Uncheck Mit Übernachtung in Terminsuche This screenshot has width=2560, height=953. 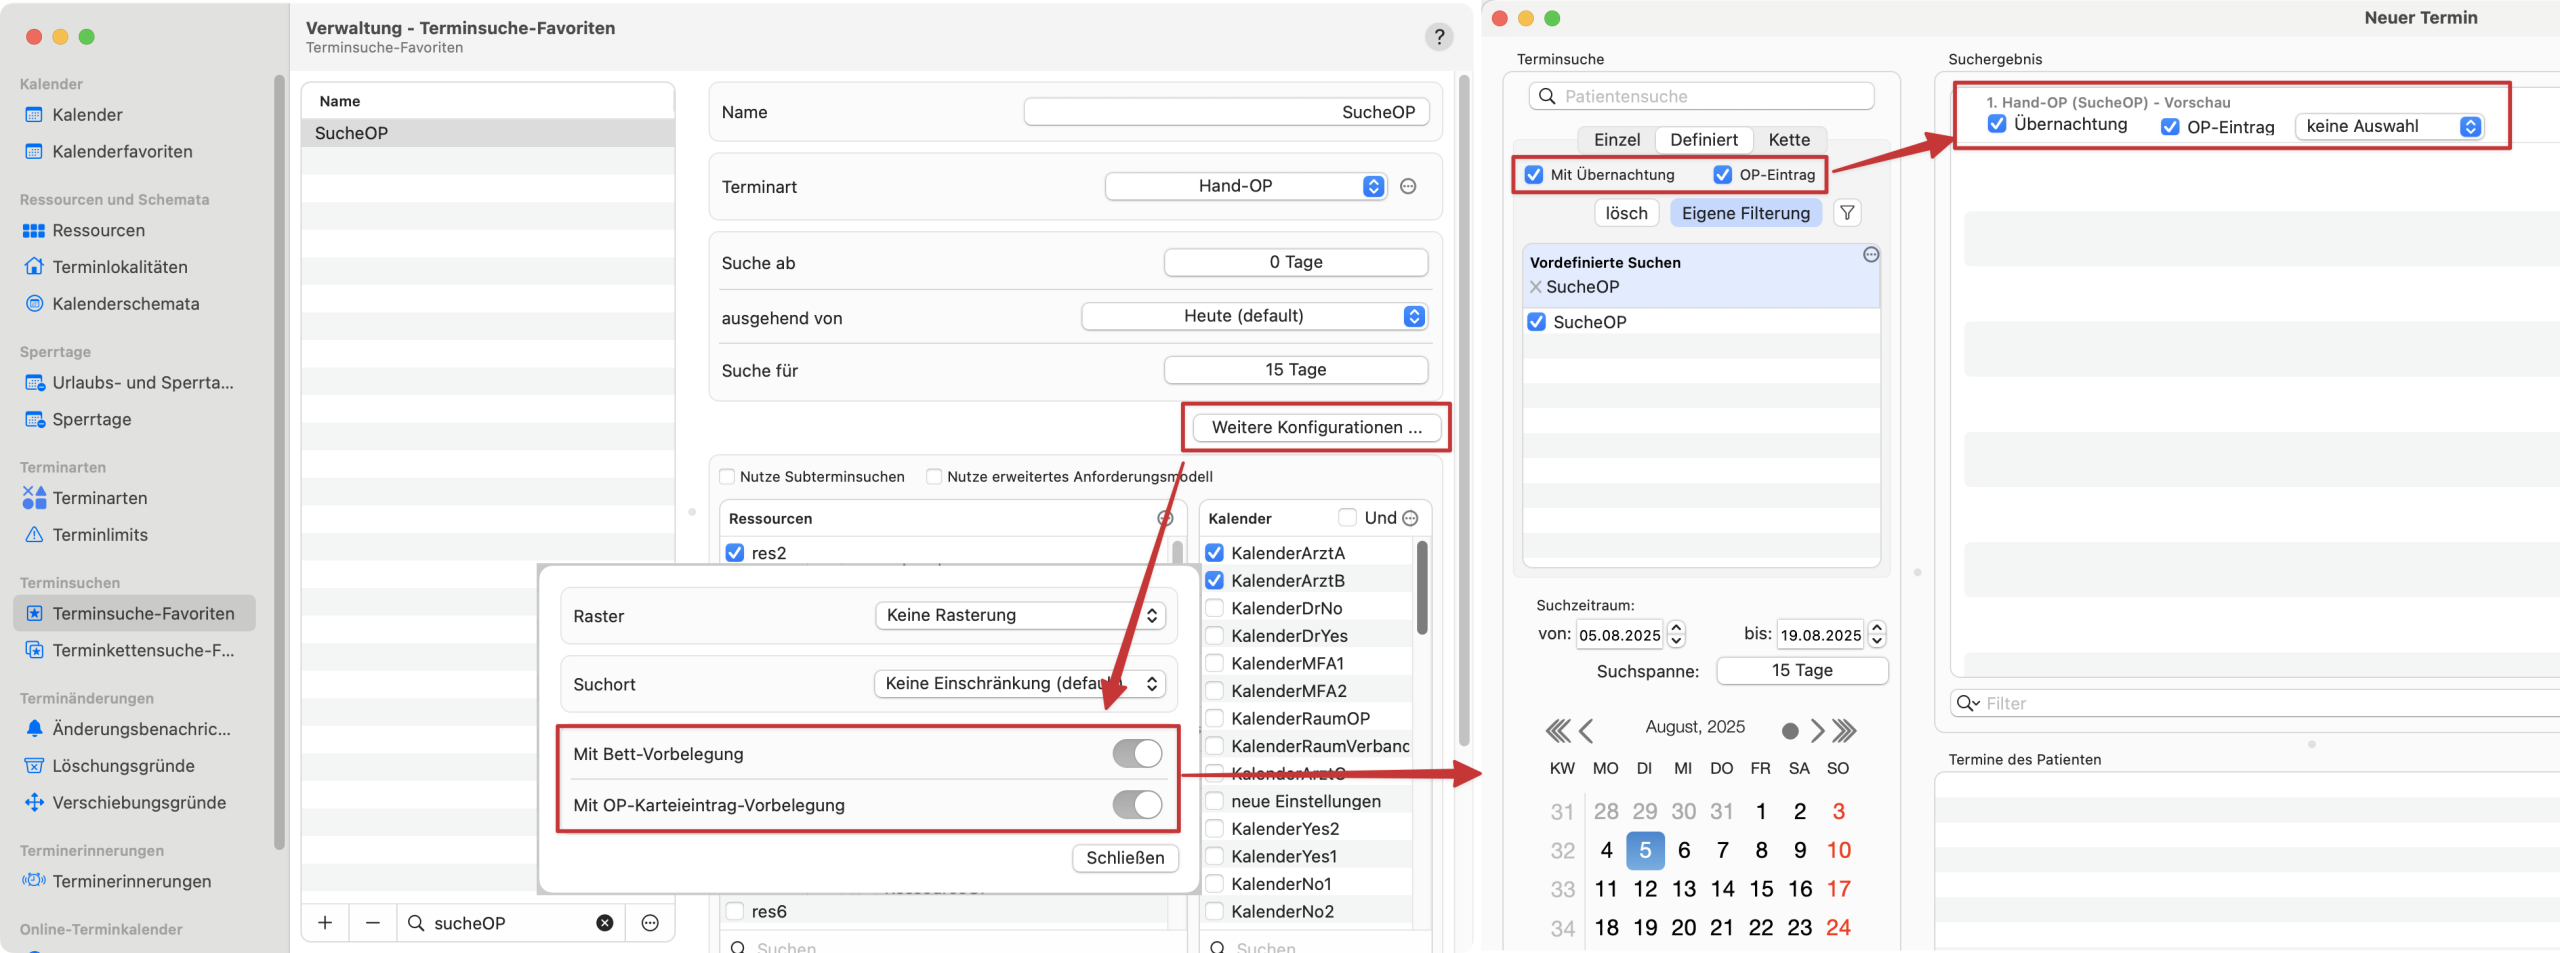click(1534, 175)
